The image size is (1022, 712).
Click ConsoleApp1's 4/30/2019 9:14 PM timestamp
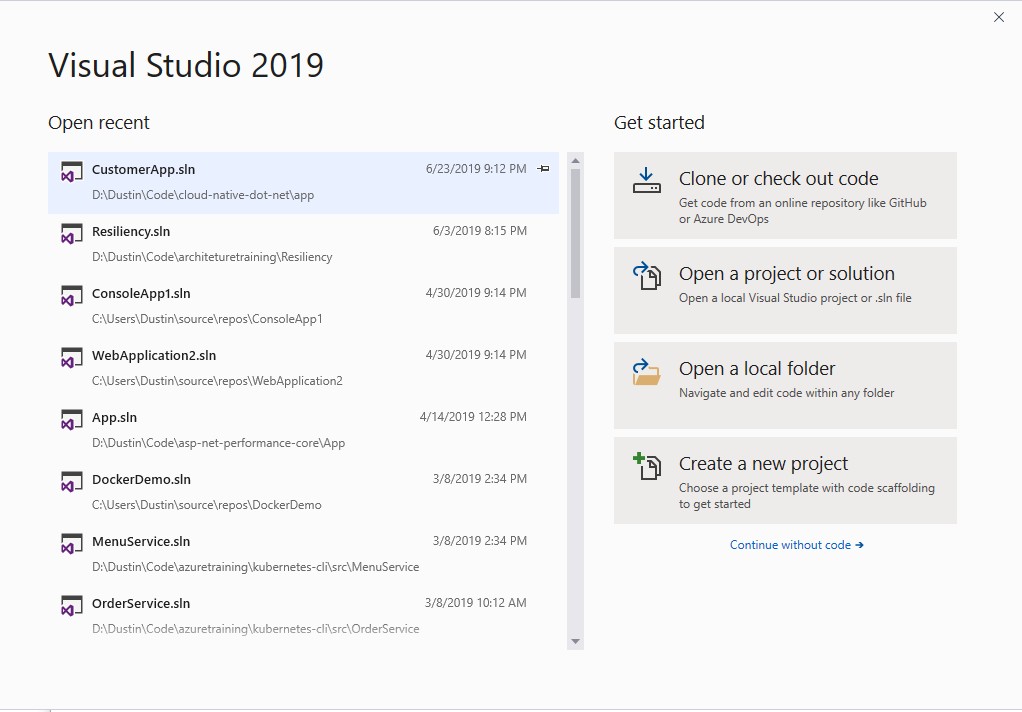click(476, 293)
